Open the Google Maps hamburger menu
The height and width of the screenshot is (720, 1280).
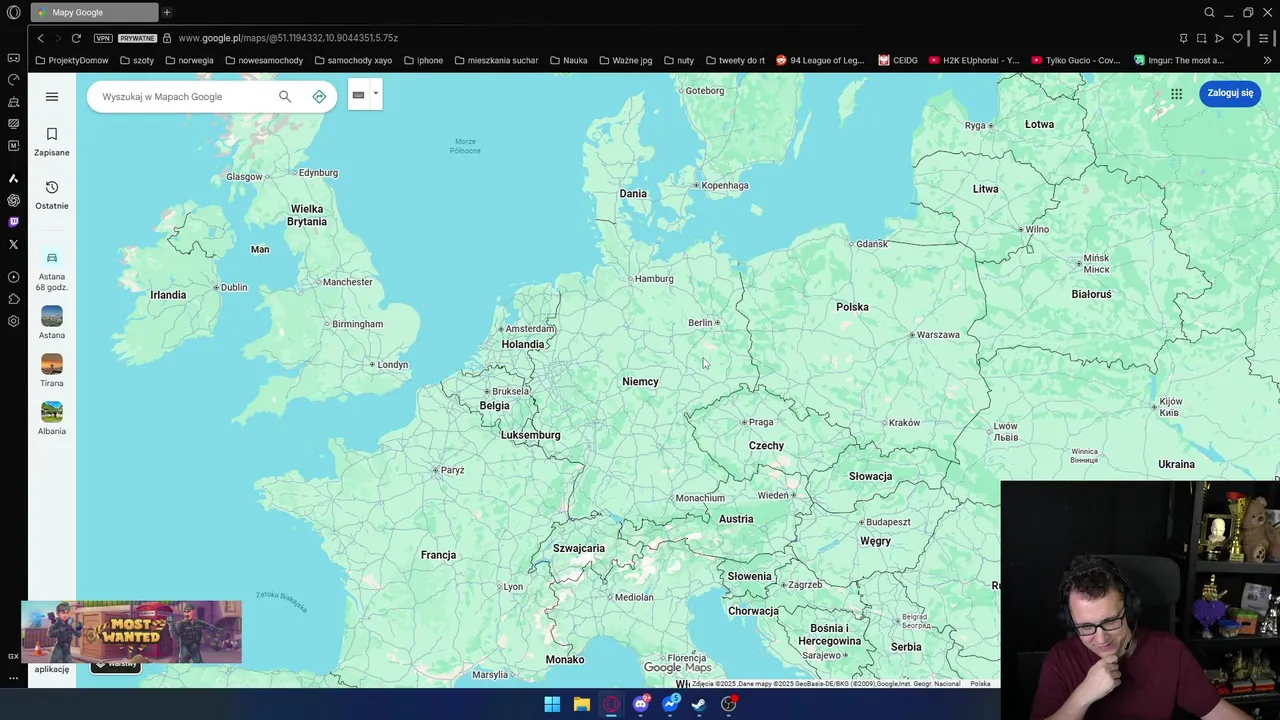(52, 96)
